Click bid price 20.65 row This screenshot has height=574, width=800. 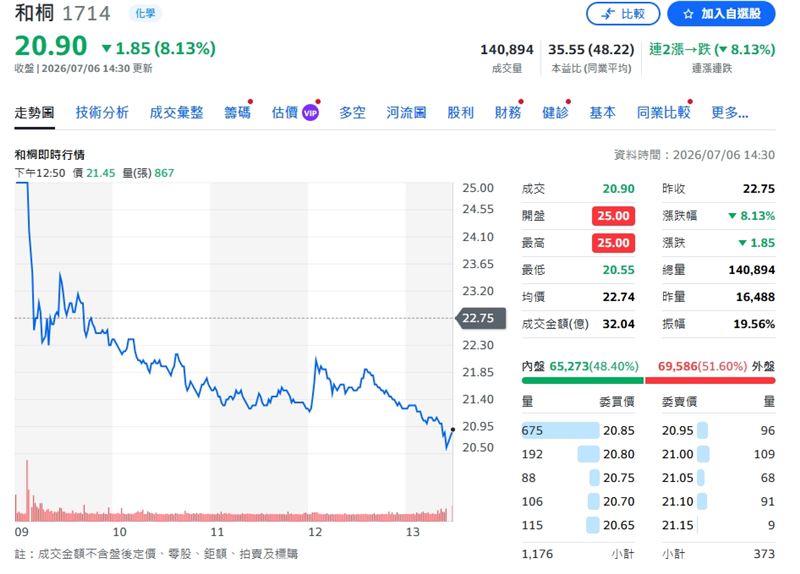(578, 525)
